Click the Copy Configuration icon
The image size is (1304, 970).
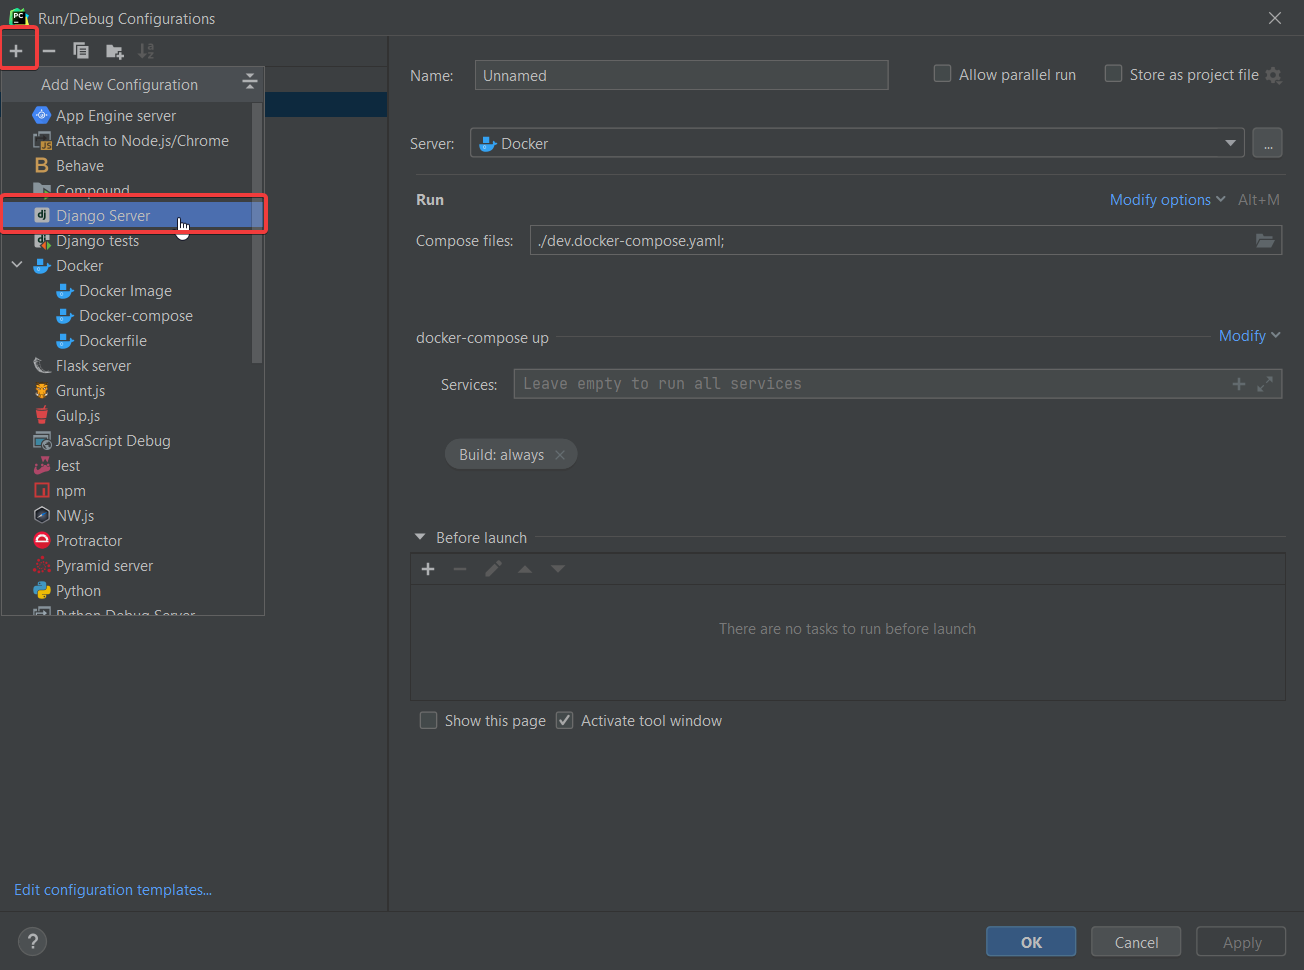pyautogui.click(x=81, y=51)
